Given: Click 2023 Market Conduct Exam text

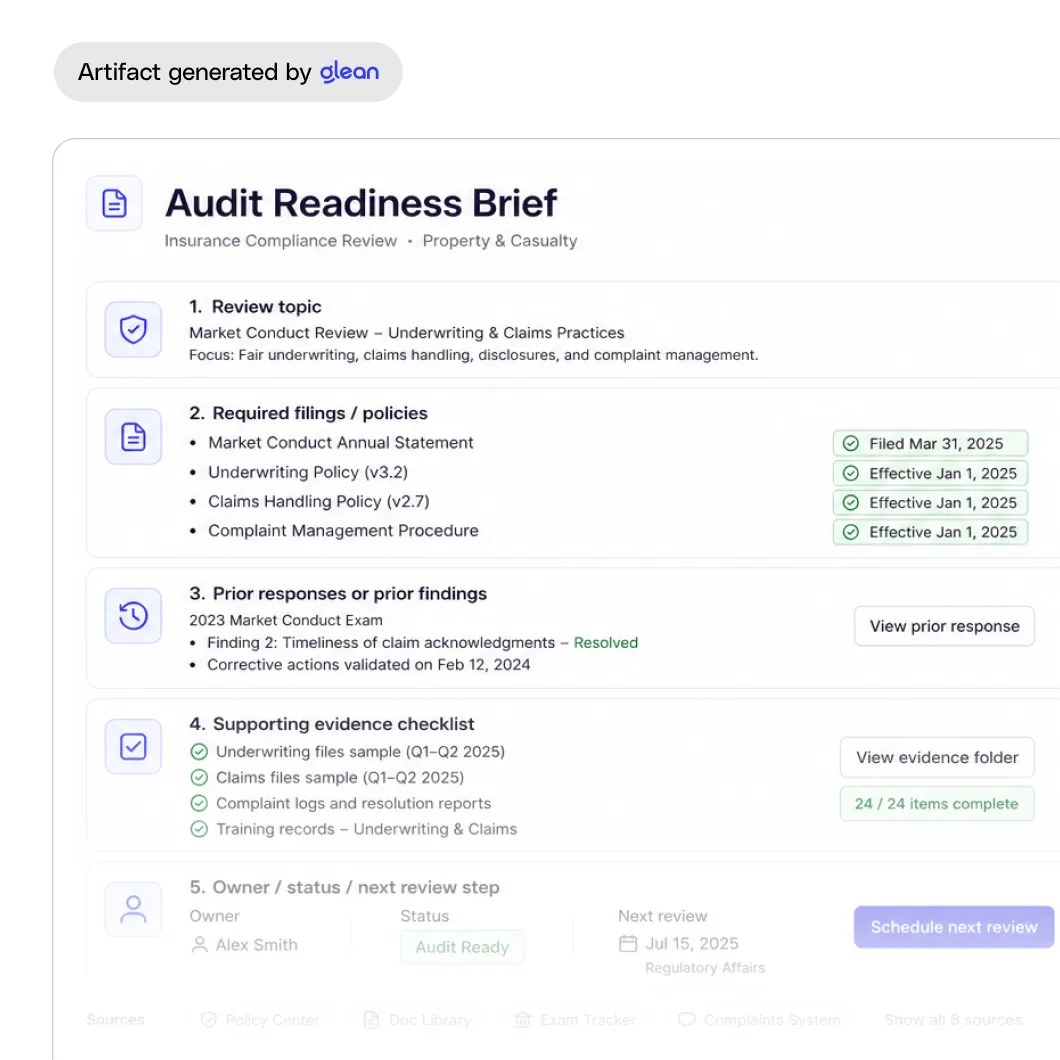Looking at the screenshot, I should point(286,620).
